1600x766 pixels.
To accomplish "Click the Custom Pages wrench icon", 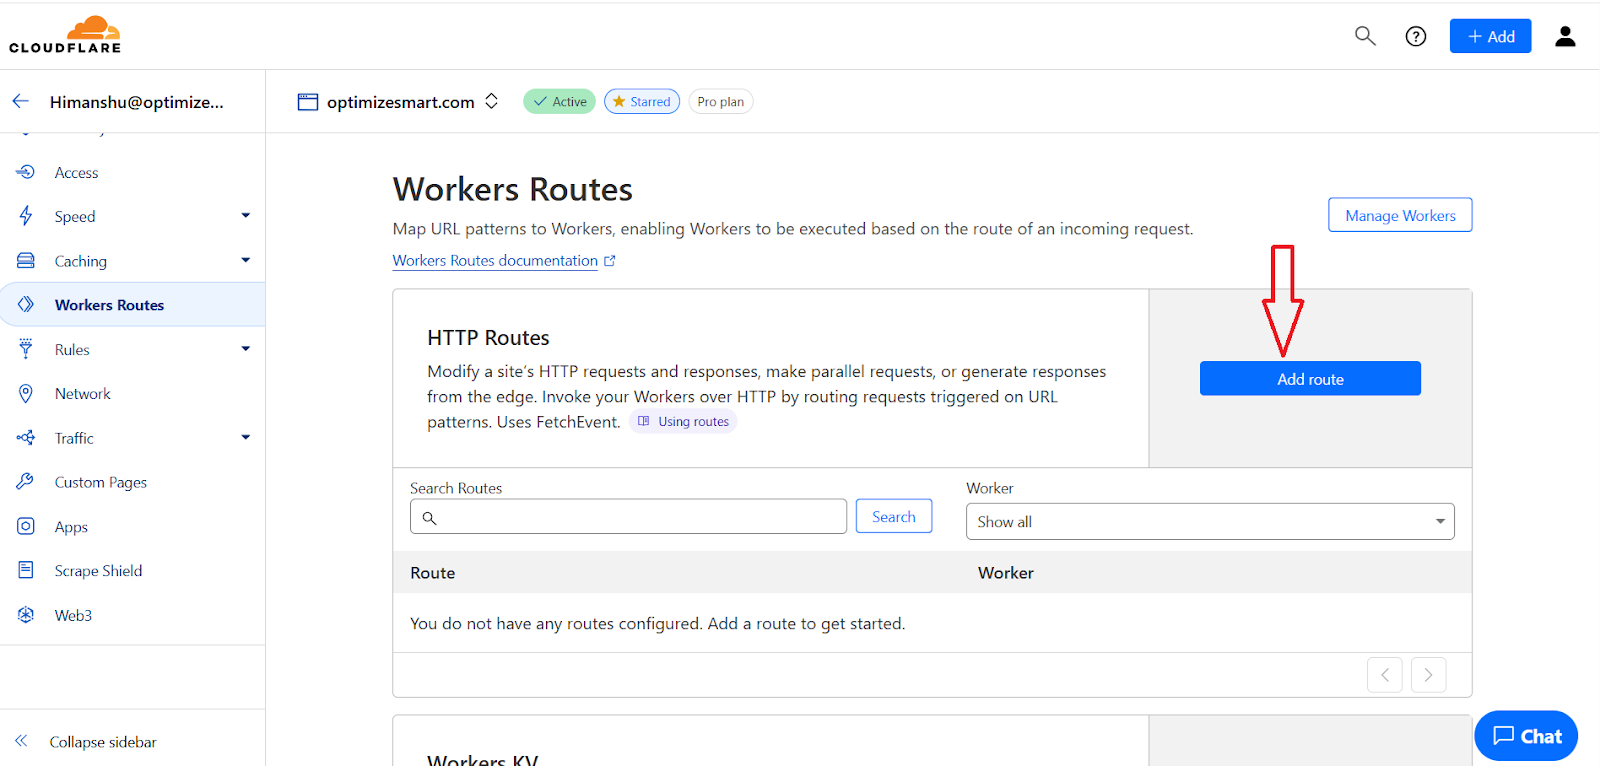I will pyautogui.click(x=26, y=481).
